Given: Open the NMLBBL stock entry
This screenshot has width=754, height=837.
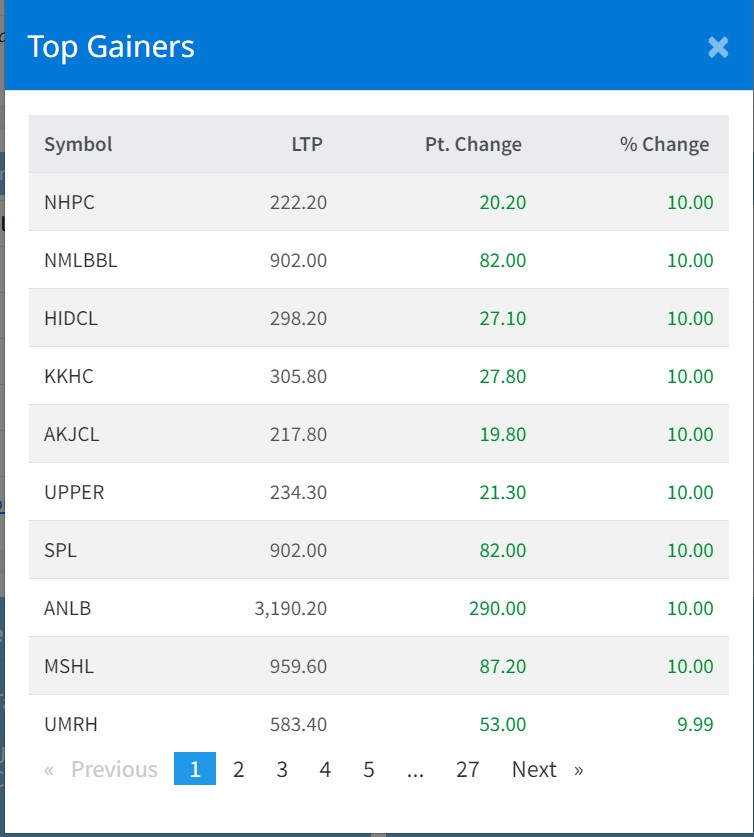Looking at the screenshot, I should 81,260.
